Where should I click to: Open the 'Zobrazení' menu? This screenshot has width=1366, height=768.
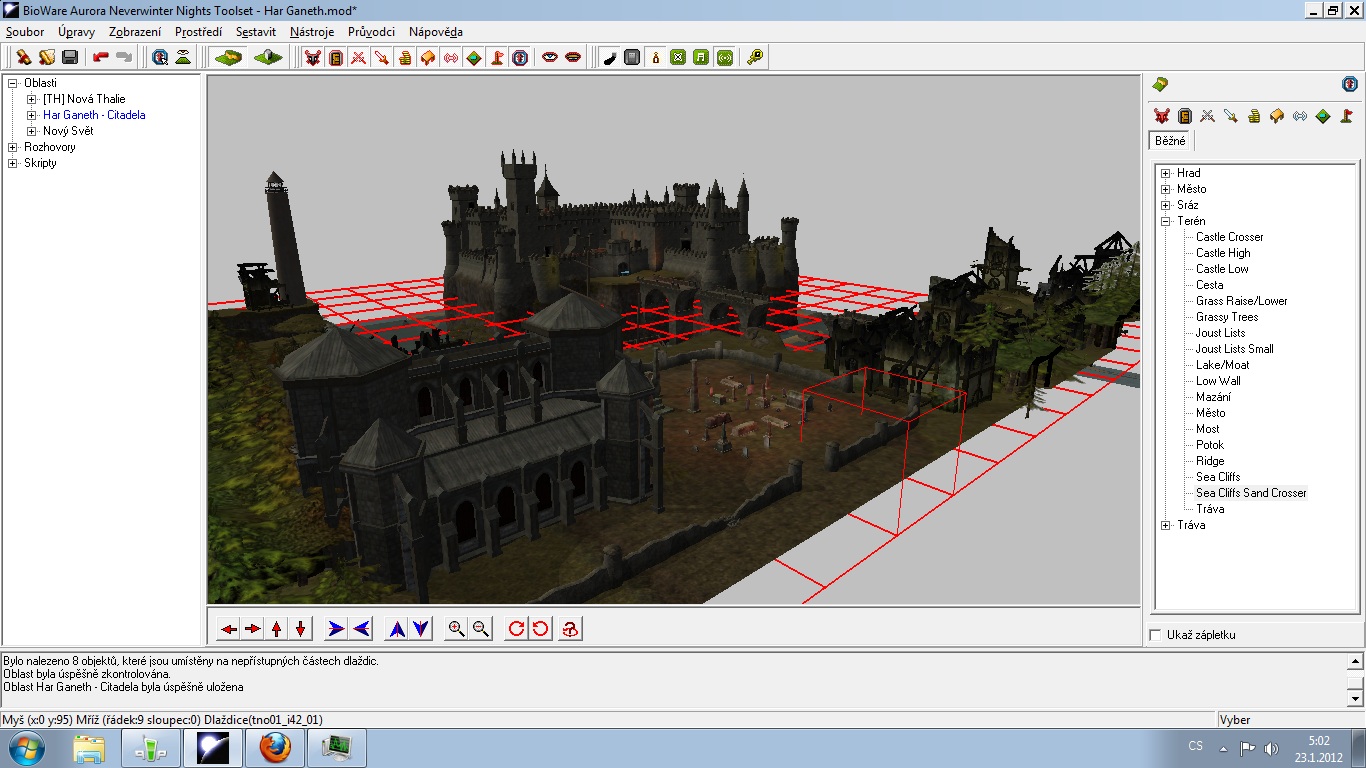(135, 32)
